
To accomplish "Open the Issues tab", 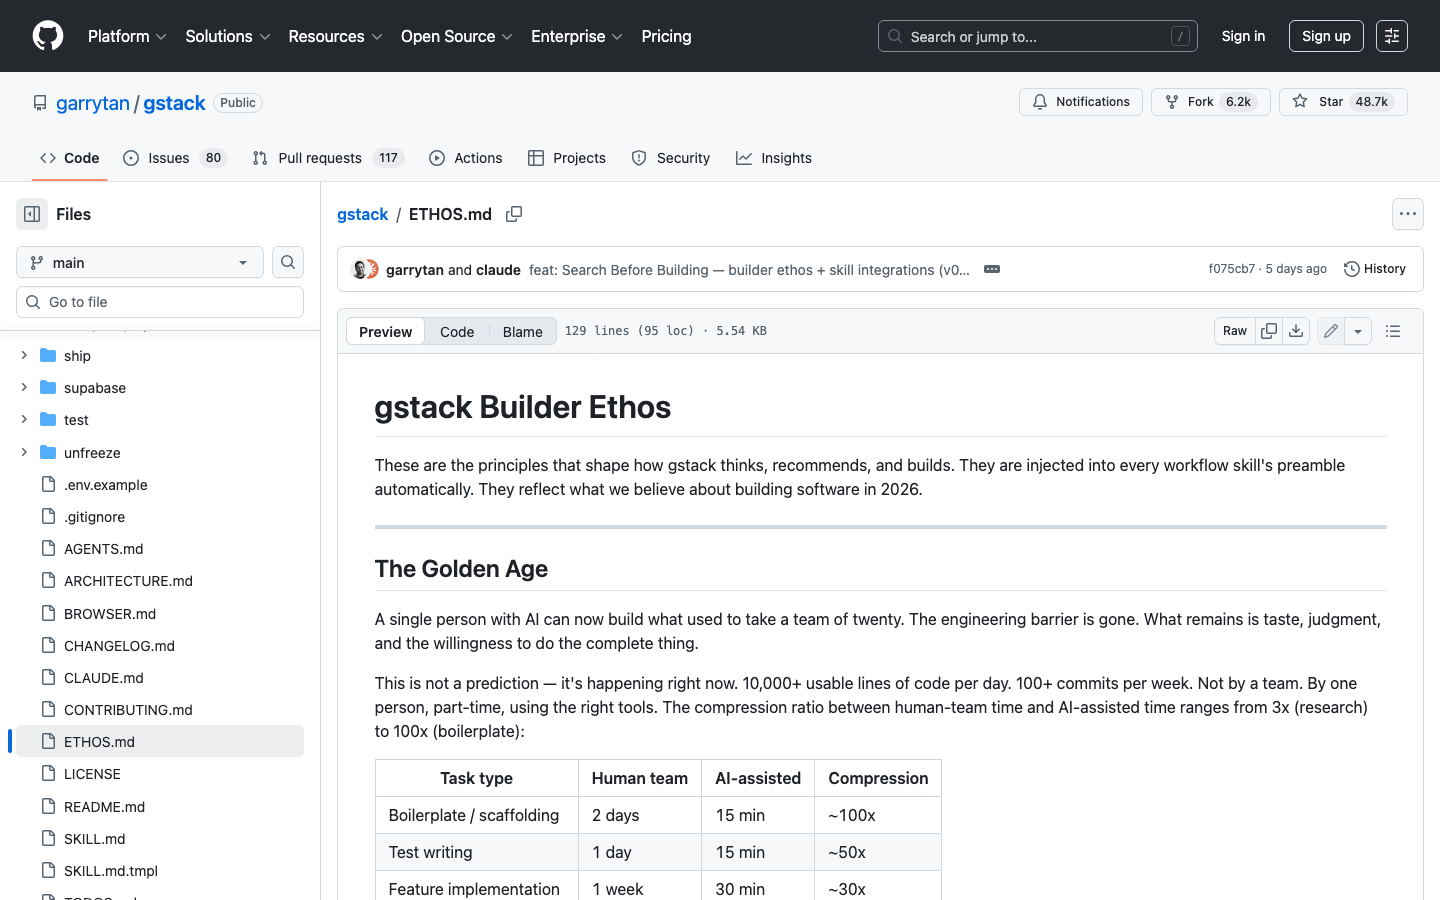I will tap(175, 158).
